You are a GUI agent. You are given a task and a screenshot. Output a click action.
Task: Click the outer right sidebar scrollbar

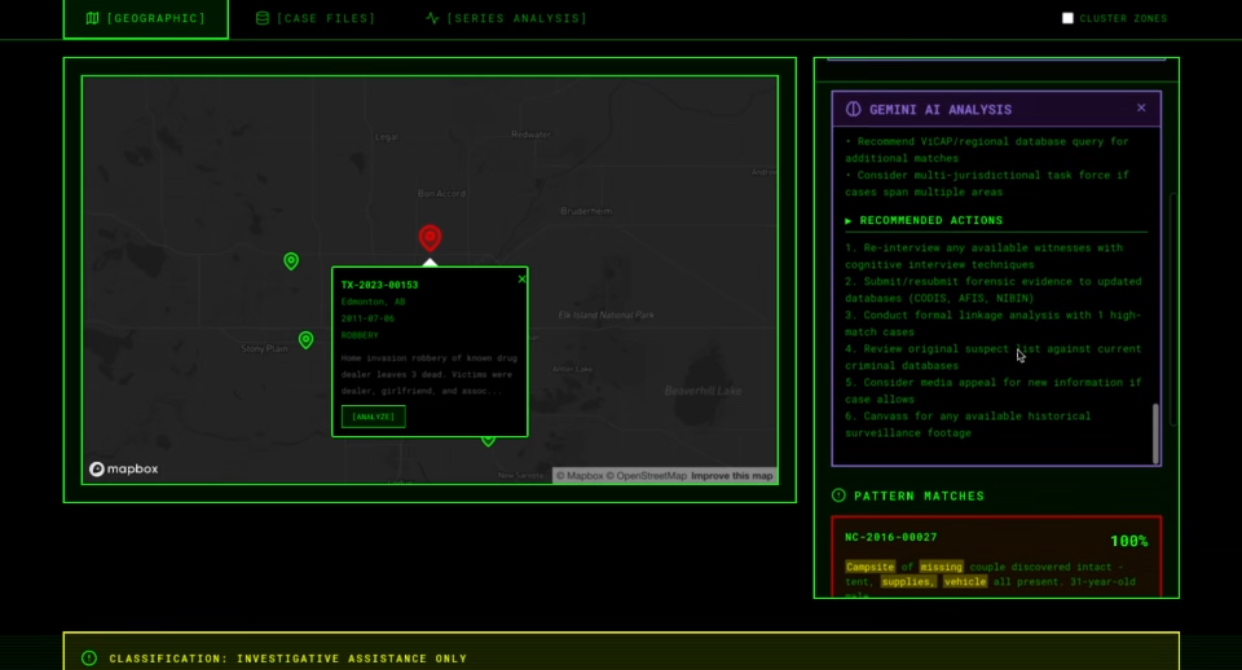(1174, 310)
